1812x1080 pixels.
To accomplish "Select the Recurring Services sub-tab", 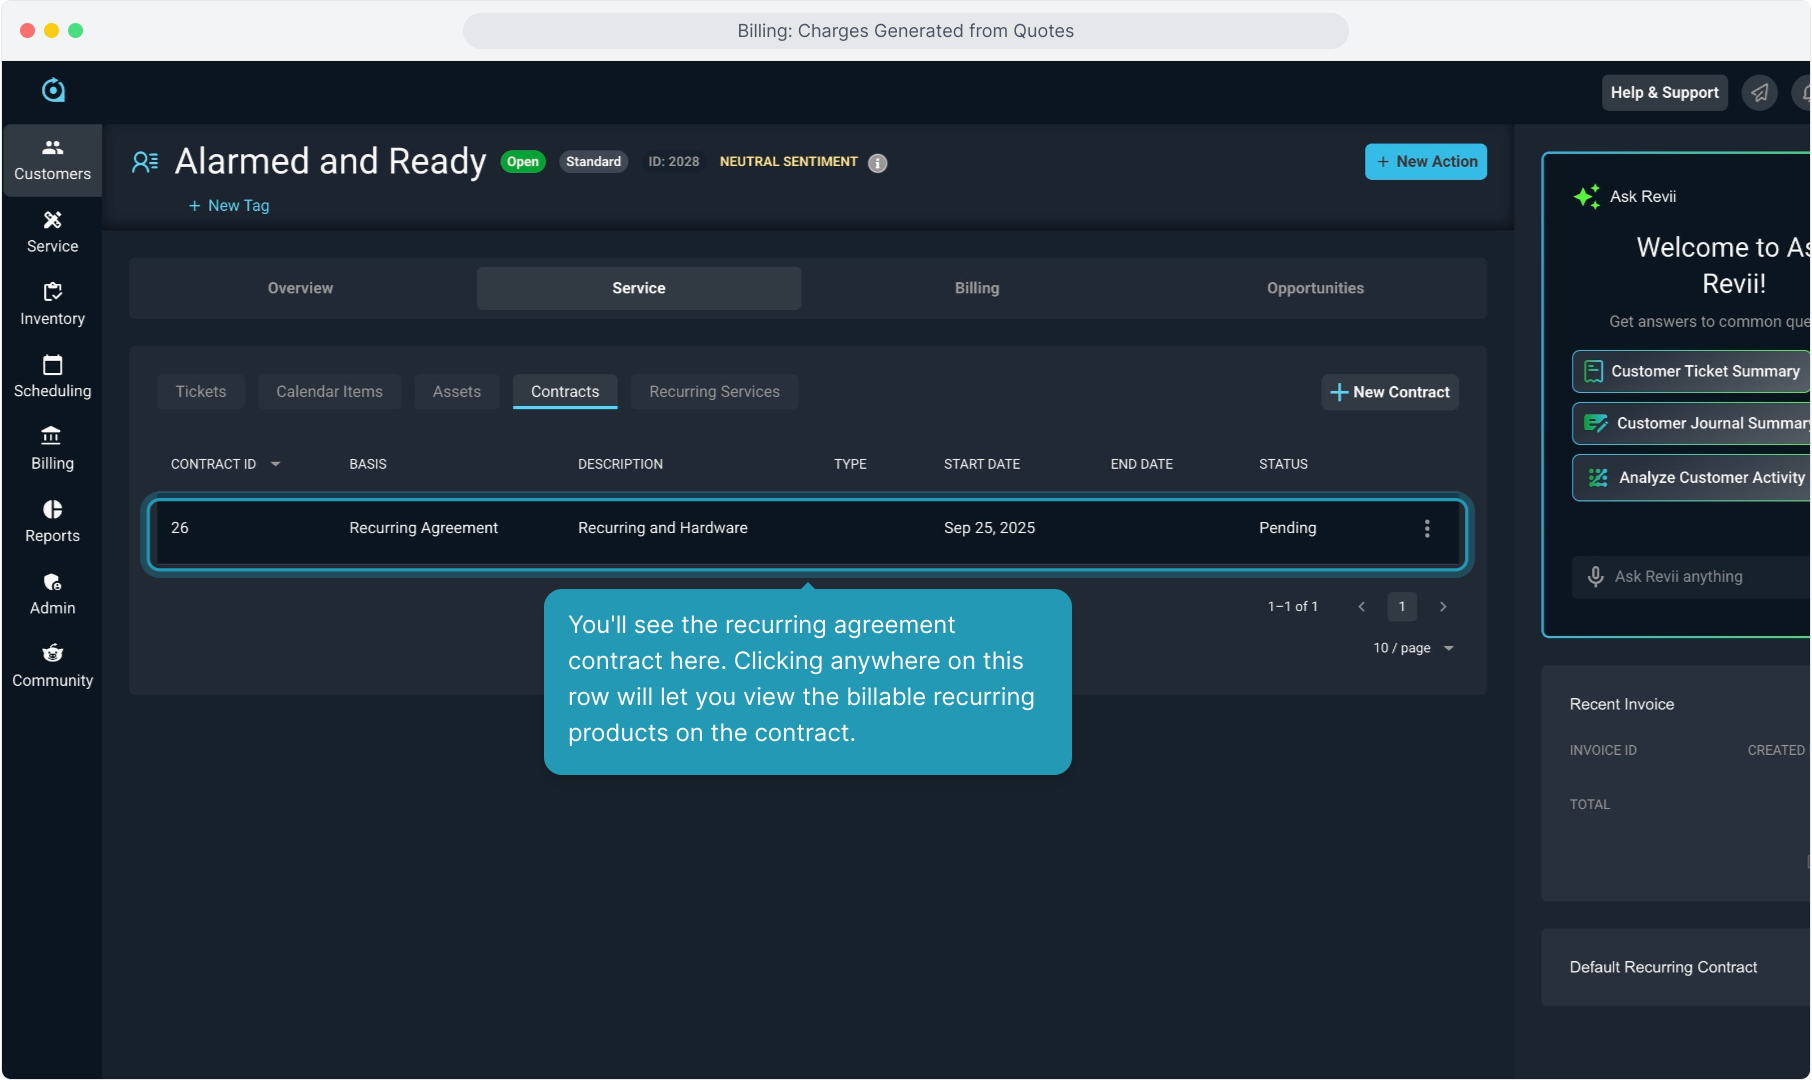I will point(714,392).
